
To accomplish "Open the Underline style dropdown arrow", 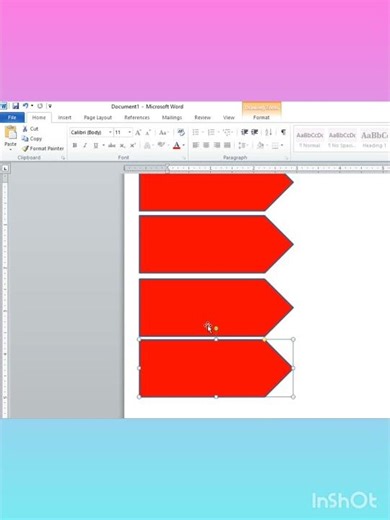I will 103,146.
